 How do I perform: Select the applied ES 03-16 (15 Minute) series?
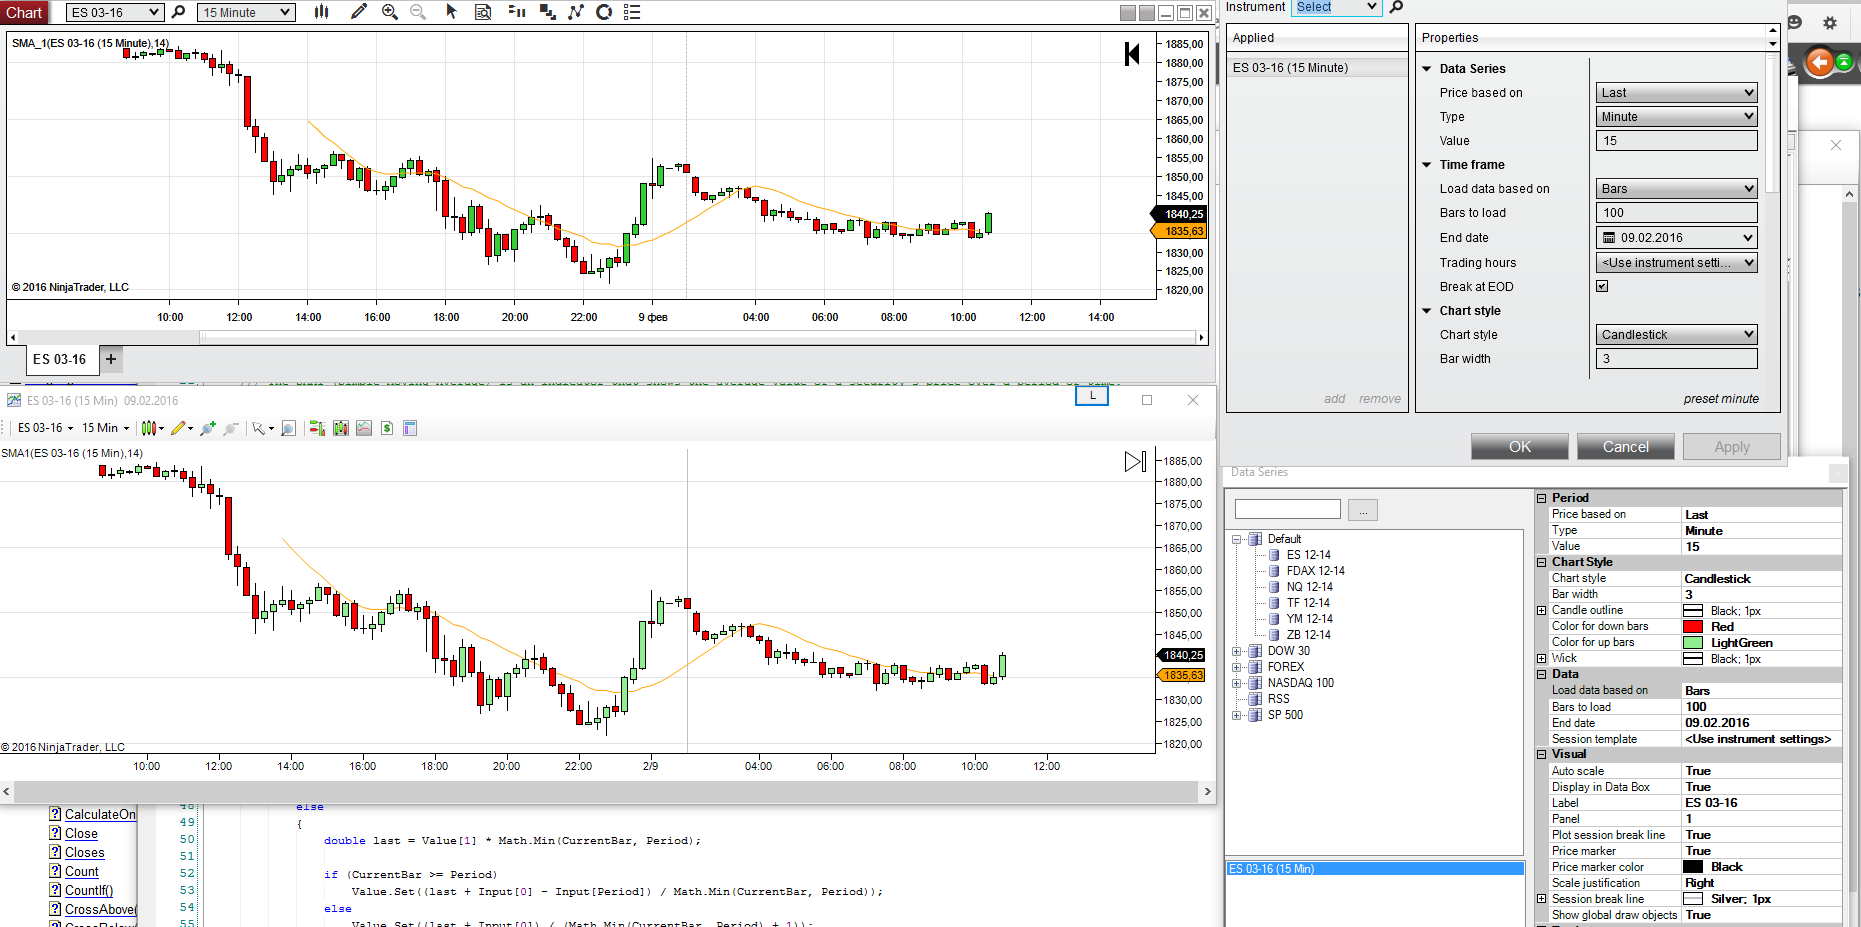click(x=1317, y=68)
